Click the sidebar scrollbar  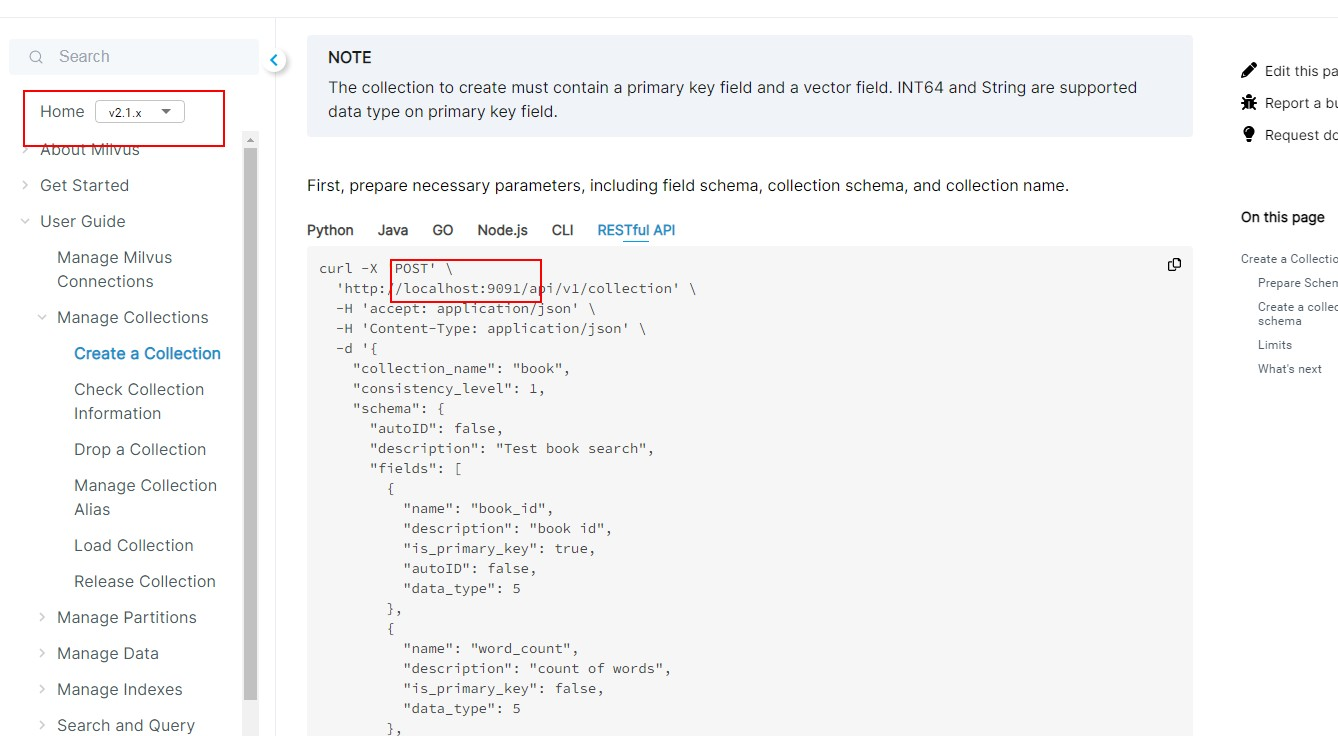[250, 420]
